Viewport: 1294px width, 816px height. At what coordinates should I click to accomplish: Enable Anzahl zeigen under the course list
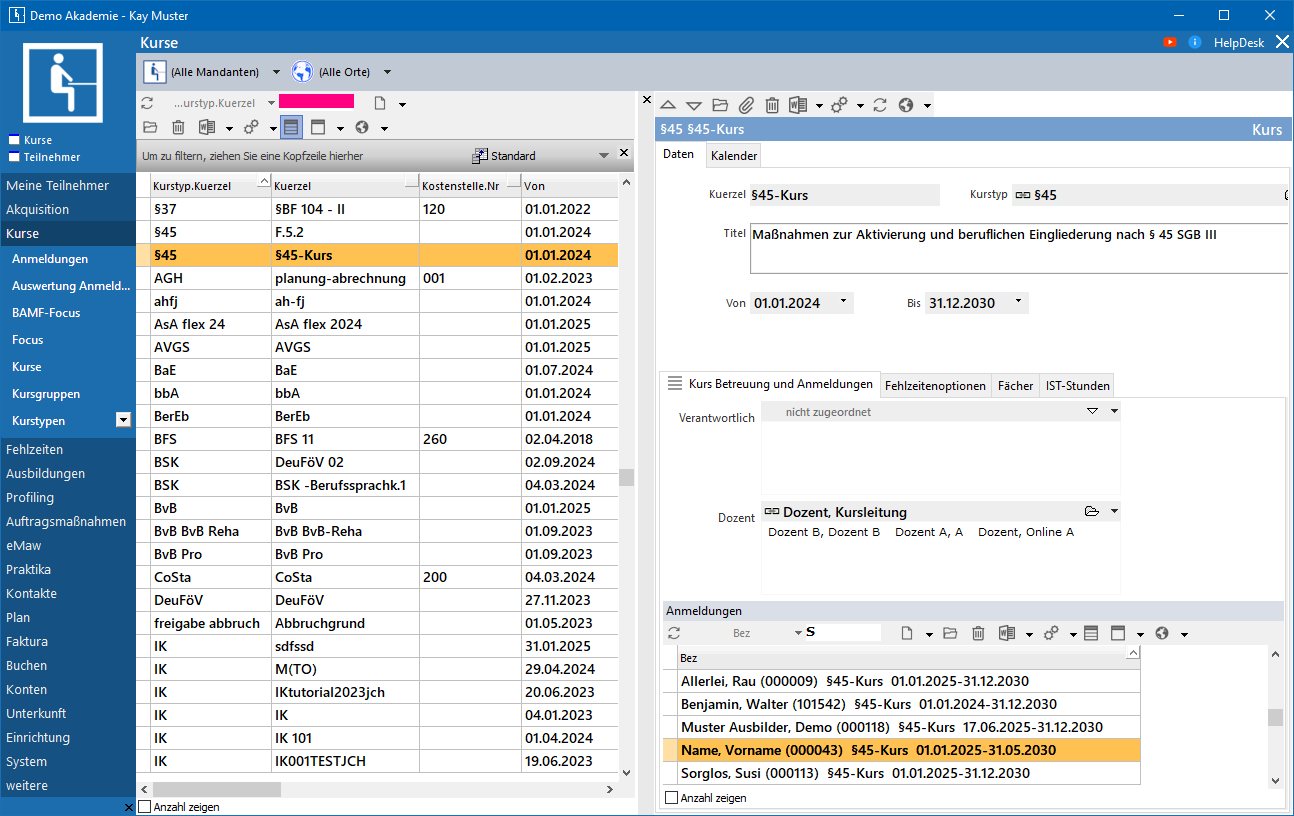point(145,807)
